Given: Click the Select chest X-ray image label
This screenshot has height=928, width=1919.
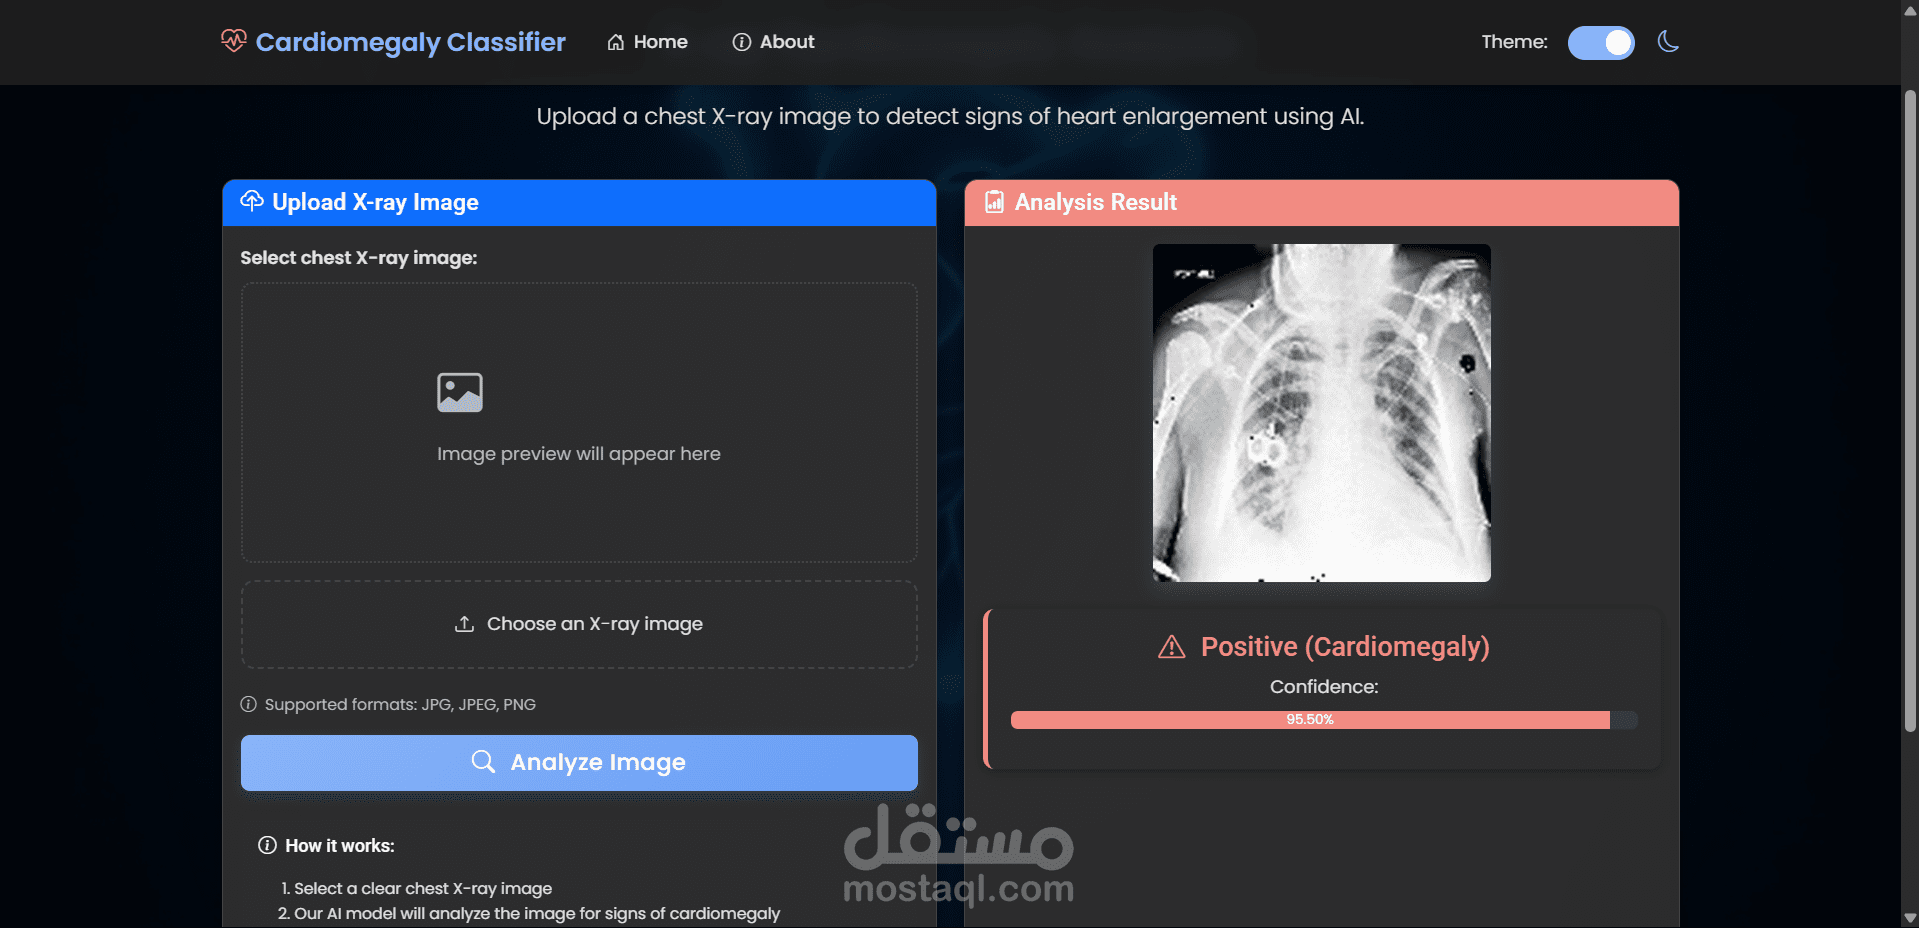Looking at the screenshot, I should click(x=359, y=258).
